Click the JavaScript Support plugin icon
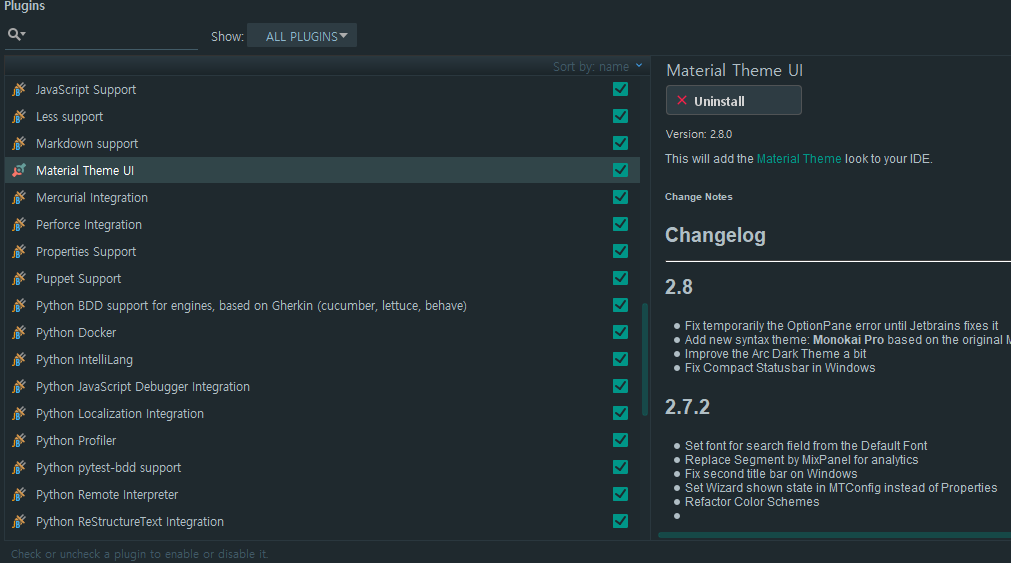This screenshot has width=1011, height=563. pos(19,89)
